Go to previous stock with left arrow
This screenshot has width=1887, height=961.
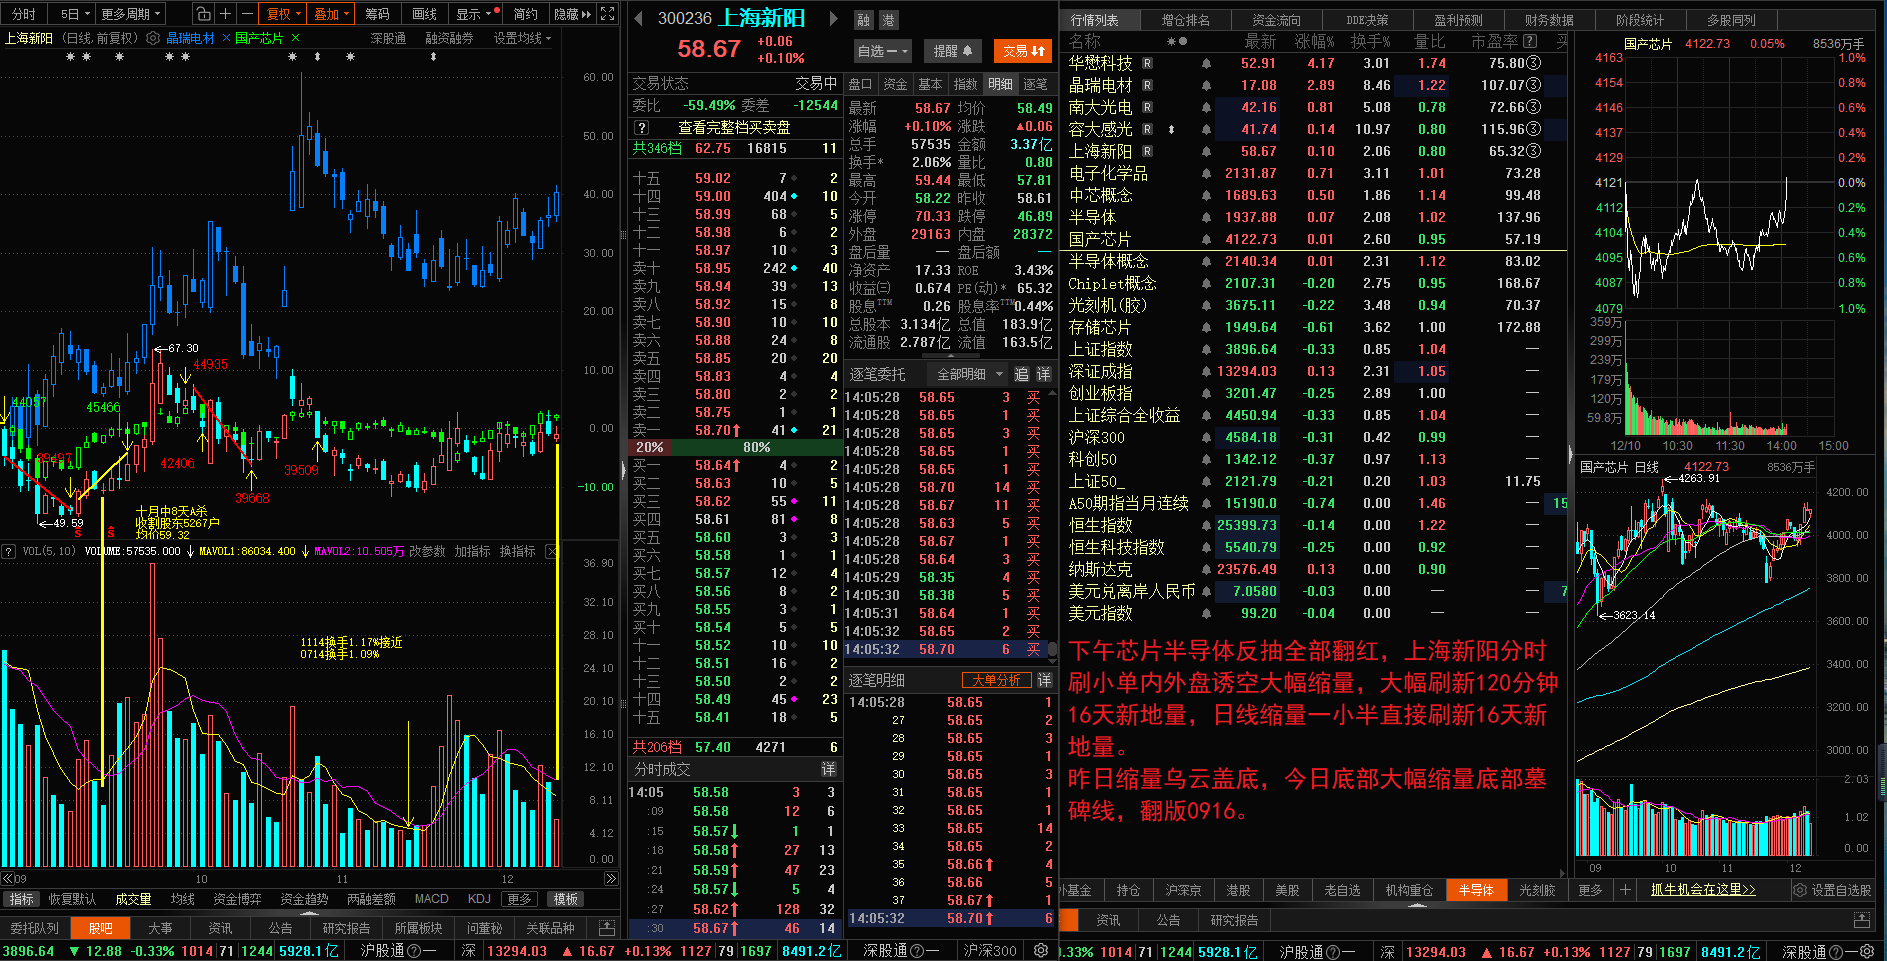click(640, 18)
